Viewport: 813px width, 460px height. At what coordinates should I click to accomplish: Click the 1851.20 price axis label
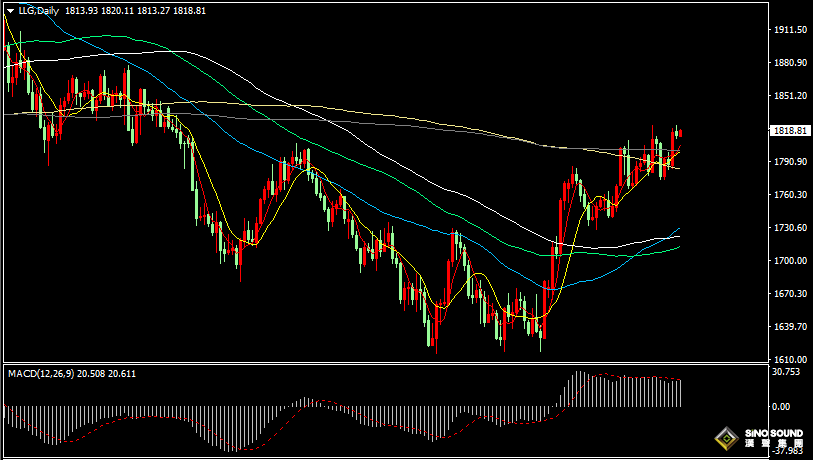[x=790, y=96]
